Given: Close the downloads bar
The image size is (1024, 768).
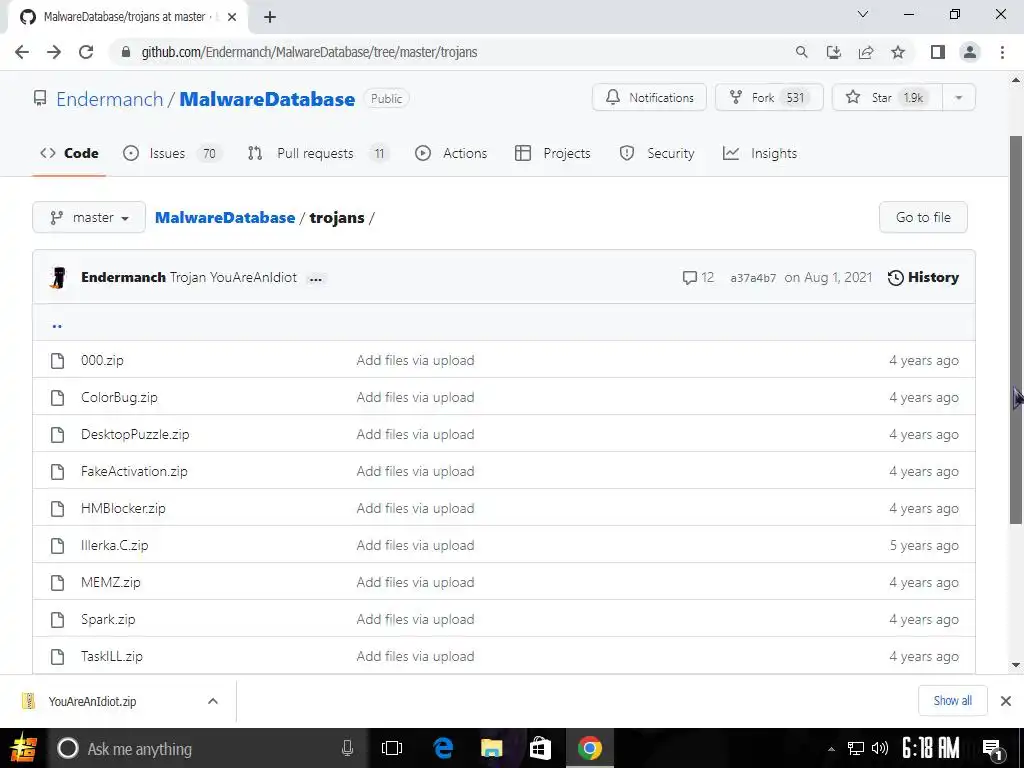Looking at the screenshot, I should click(1006, 701).
